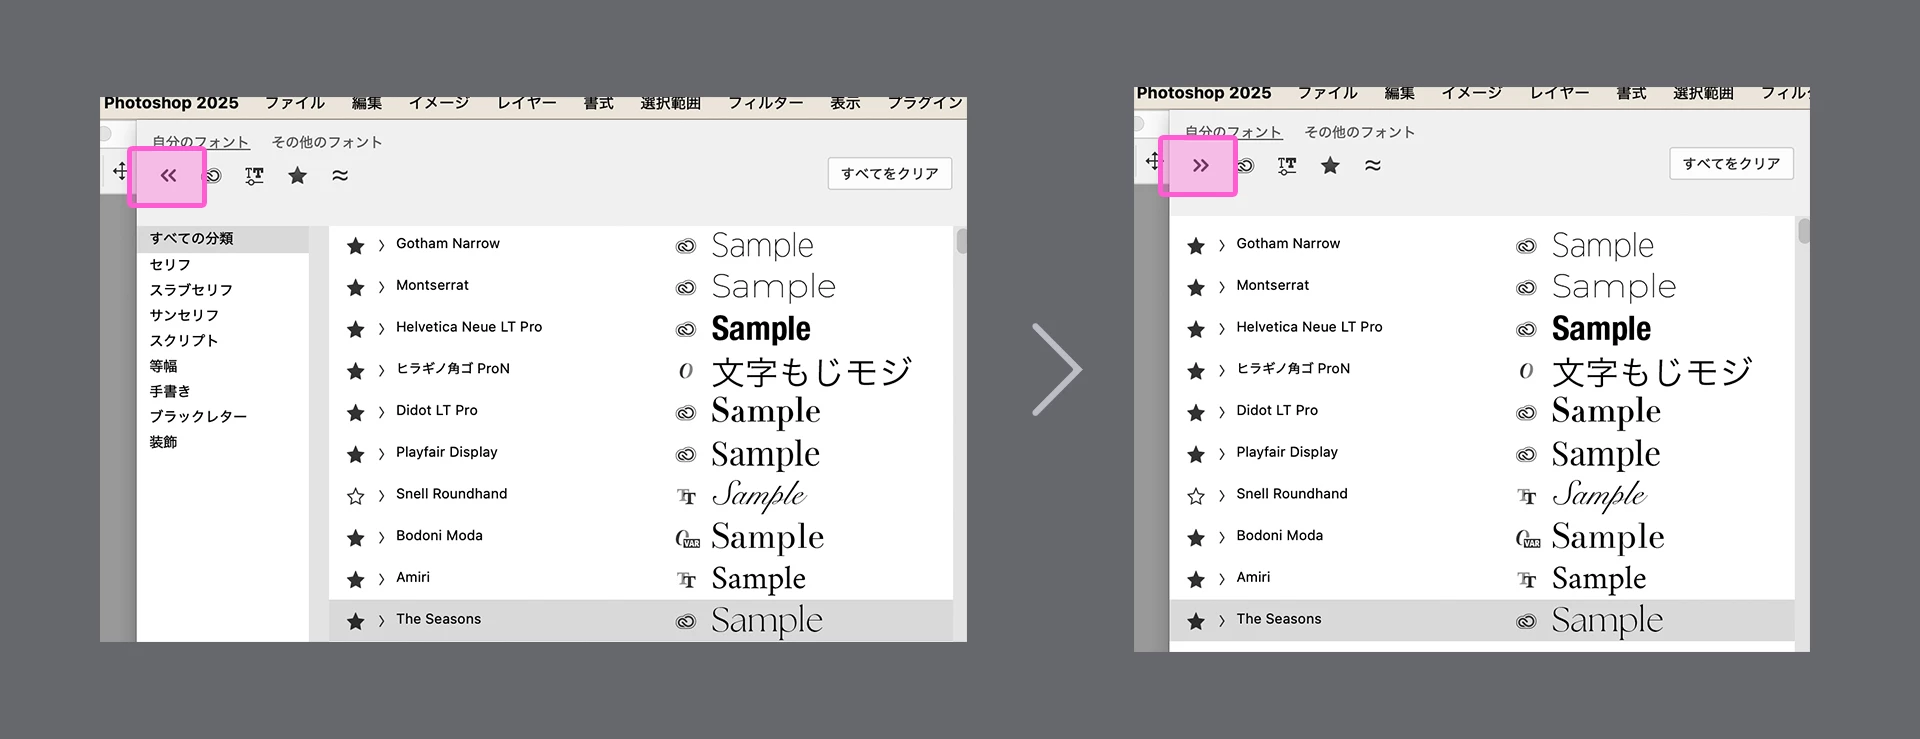Expand Gotham Narrow font family, left panel
Viewport: 1920px width, 739px height.
(x=381, y=246)
